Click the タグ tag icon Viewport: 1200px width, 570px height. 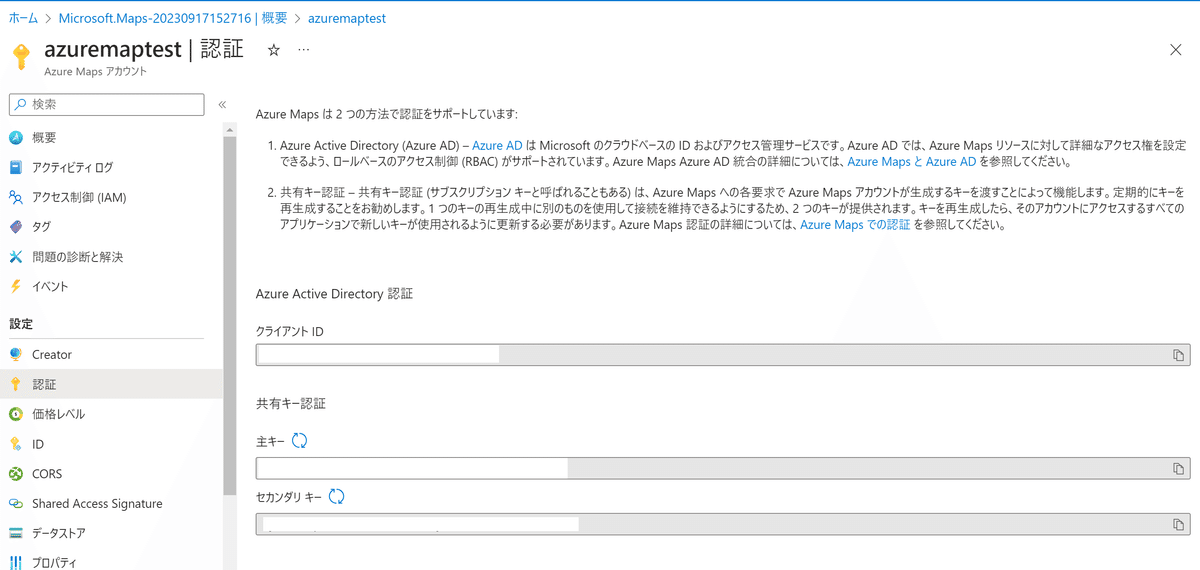pyautogui.click(x=15, y=227)
